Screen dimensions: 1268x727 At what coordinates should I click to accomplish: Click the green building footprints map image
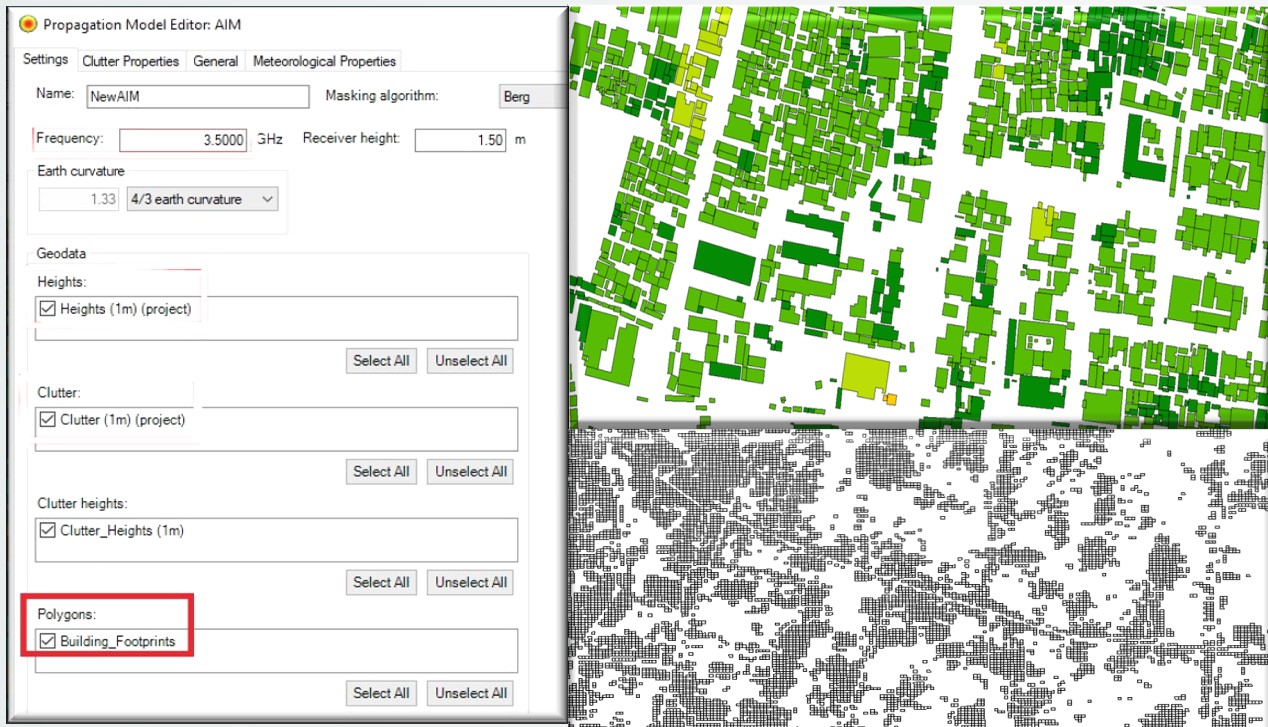coord(918,215)
